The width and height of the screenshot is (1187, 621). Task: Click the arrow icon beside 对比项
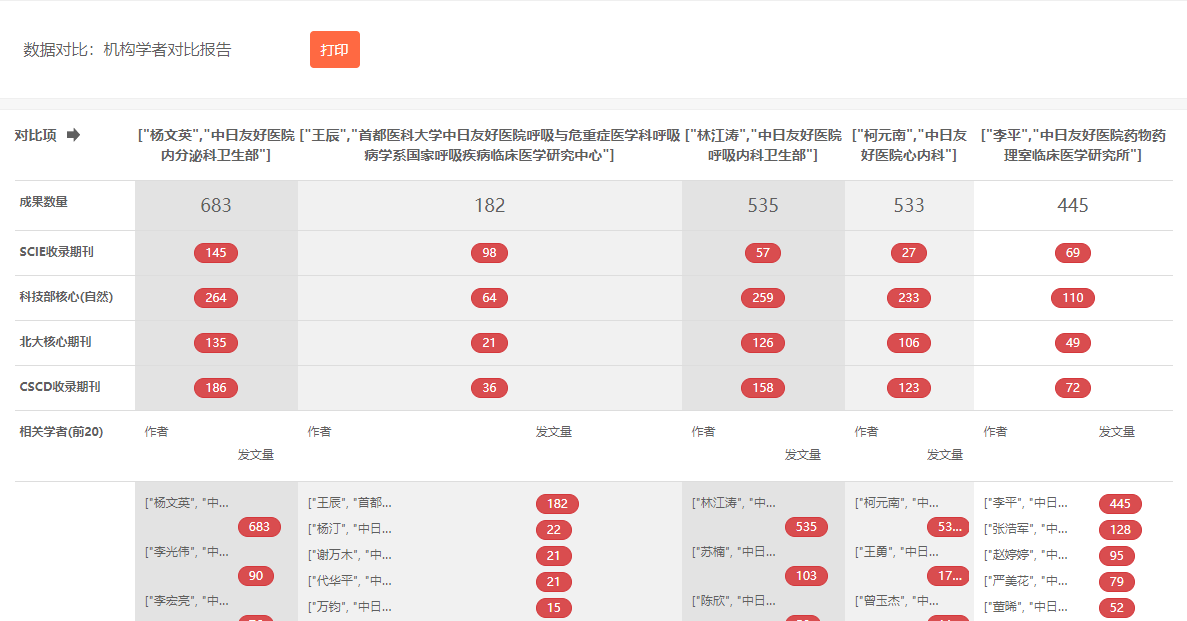point(73,135)
